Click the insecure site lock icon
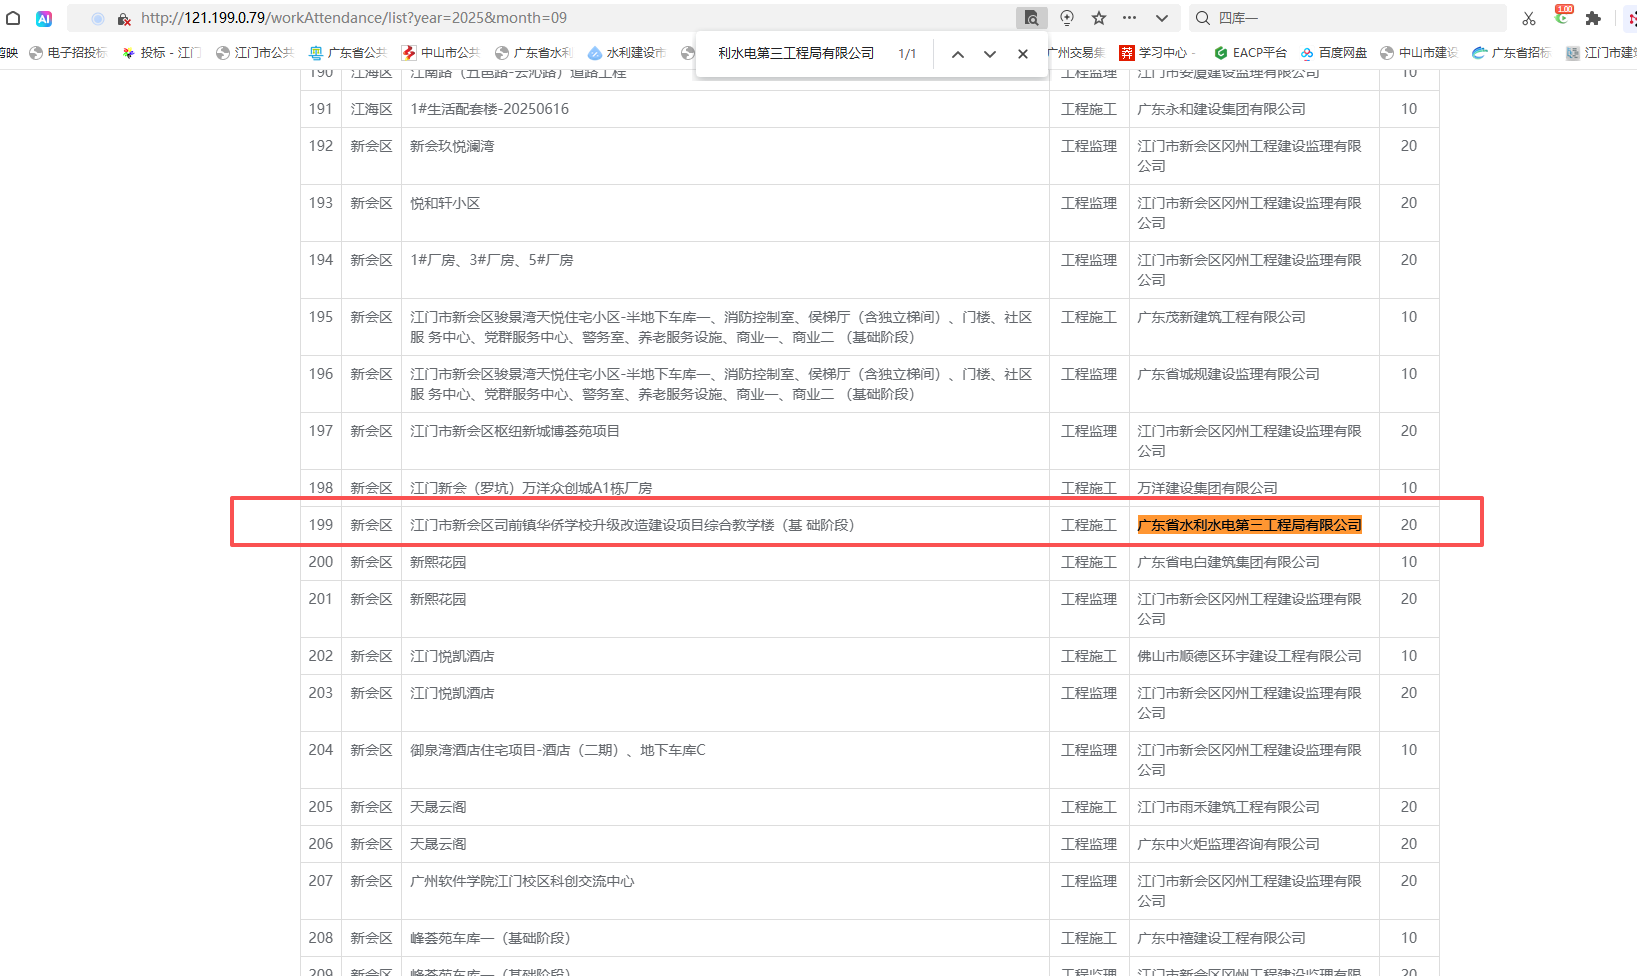Viewport: 1637px width, 976px height. tap(124, 19)
